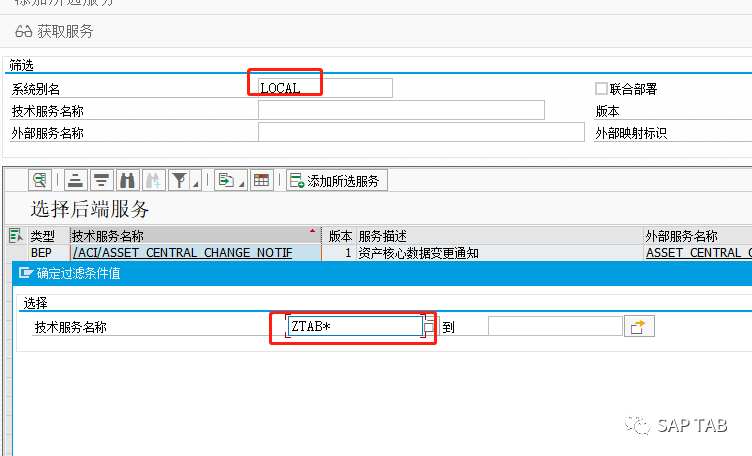This screenshot has width=752, height=456.
Task: Open the /ACI/ASSET_CENTRAL_CHANGE_NOTIF service link
Action: [183, 253]
